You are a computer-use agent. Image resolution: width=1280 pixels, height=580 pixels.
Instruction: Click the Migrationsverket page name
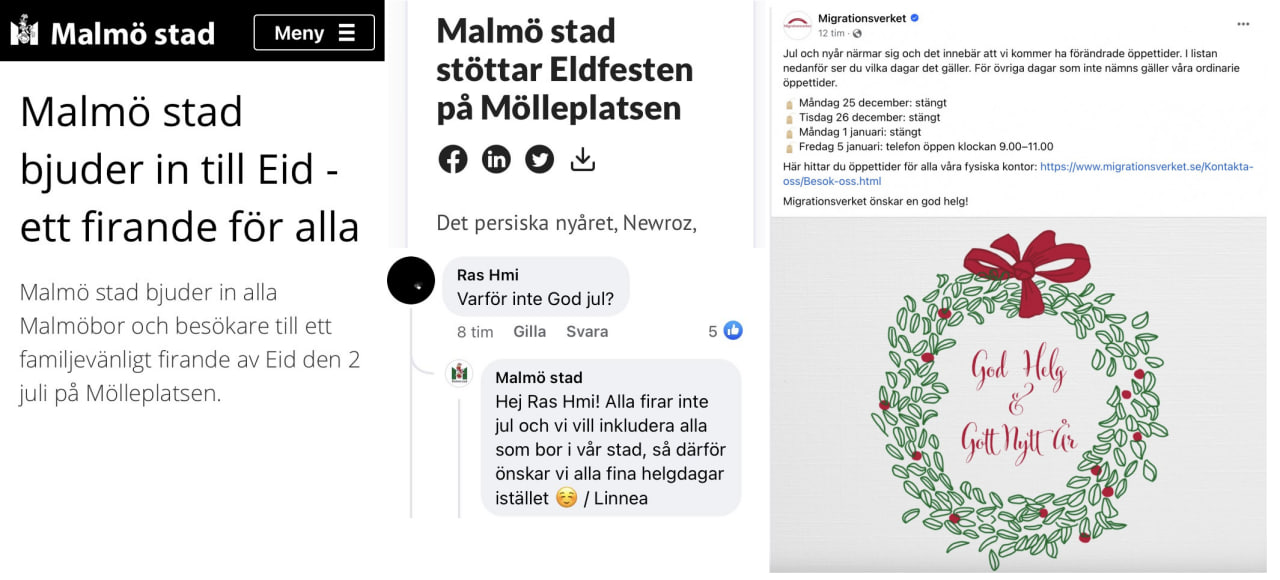861,18
